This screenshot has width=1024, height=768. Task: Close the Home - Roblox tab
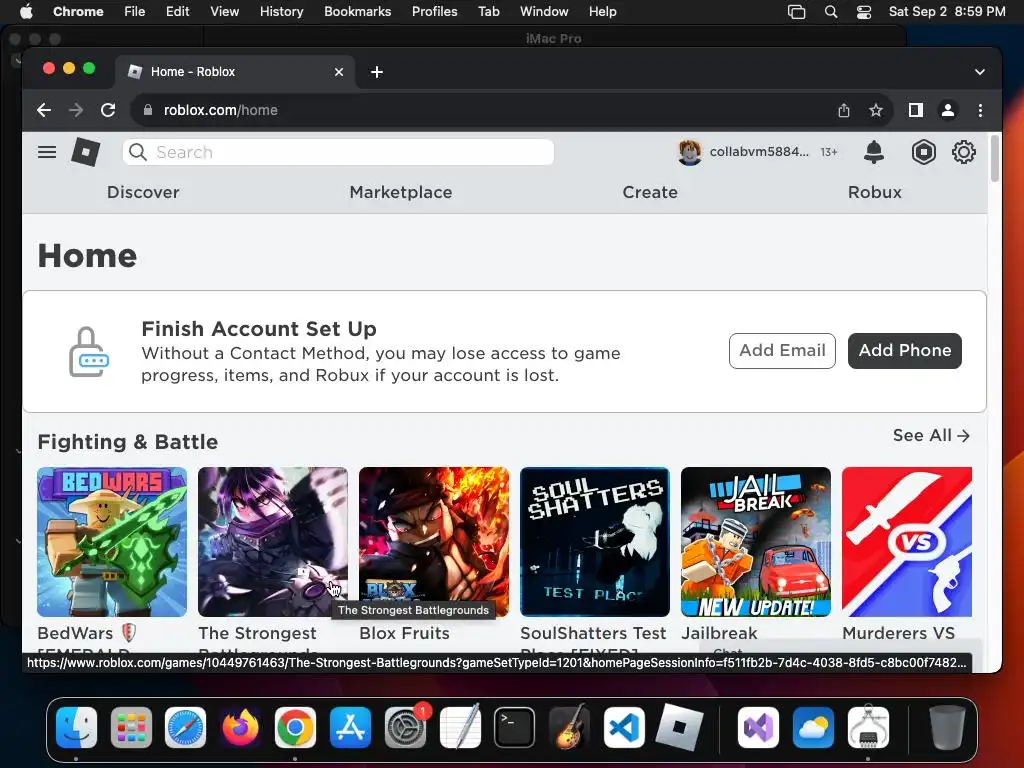click(x=339, y=72)
